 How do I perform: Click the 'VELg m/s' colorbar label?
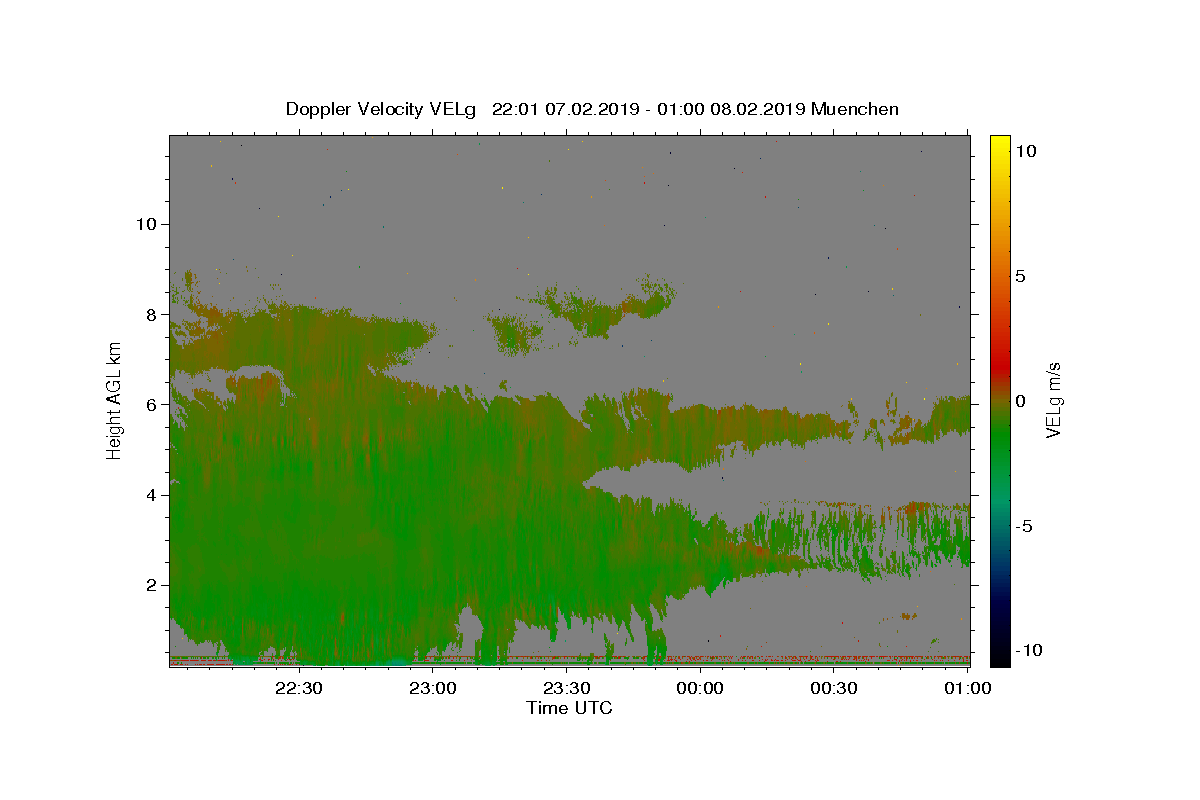[x=1053, y=401]
